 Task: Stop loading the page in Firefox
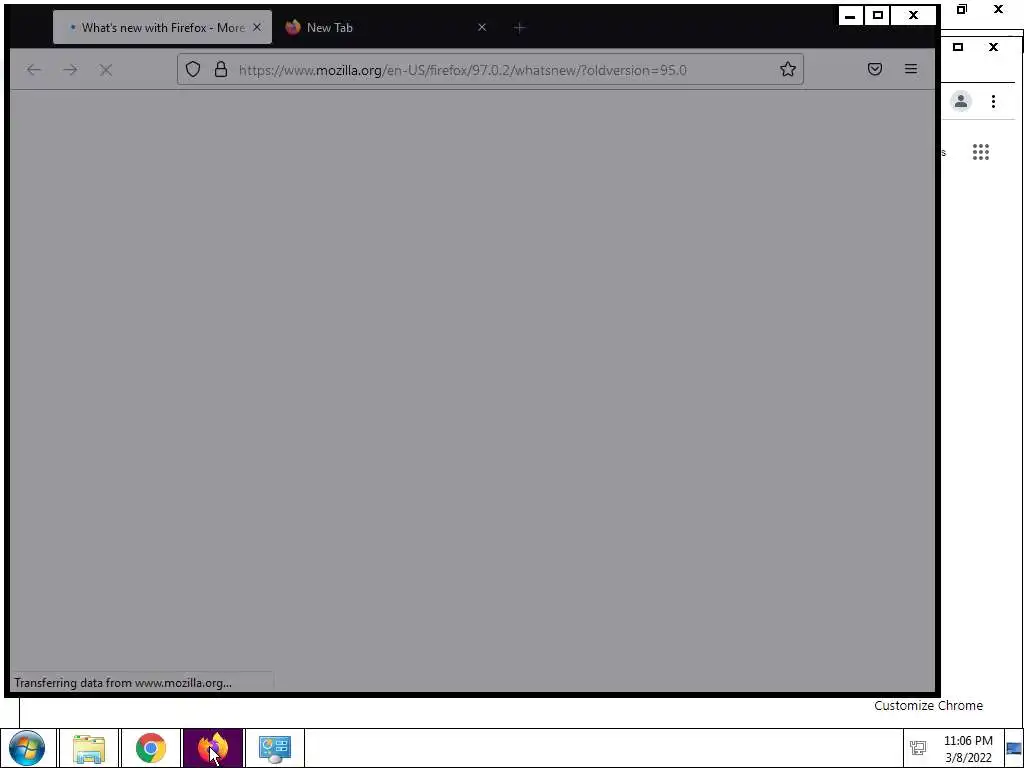(106, 70)
